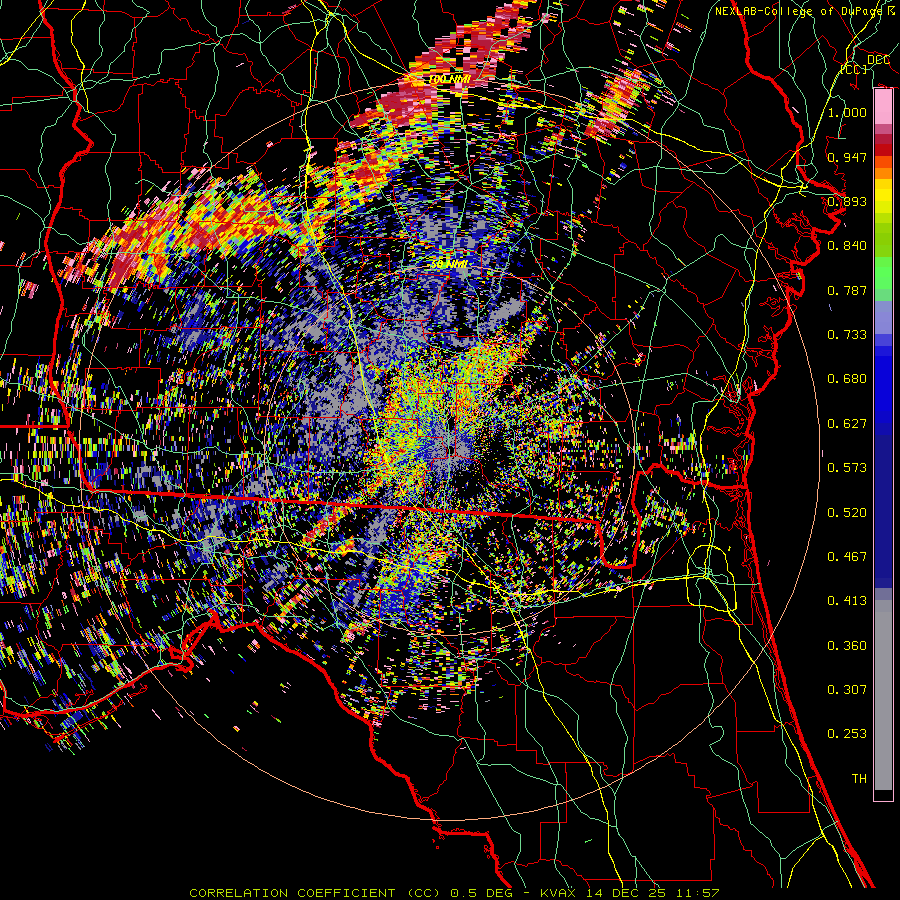Select the 0.467 legend value
Screen dimensions: 900x900
[x=847, y=557]
